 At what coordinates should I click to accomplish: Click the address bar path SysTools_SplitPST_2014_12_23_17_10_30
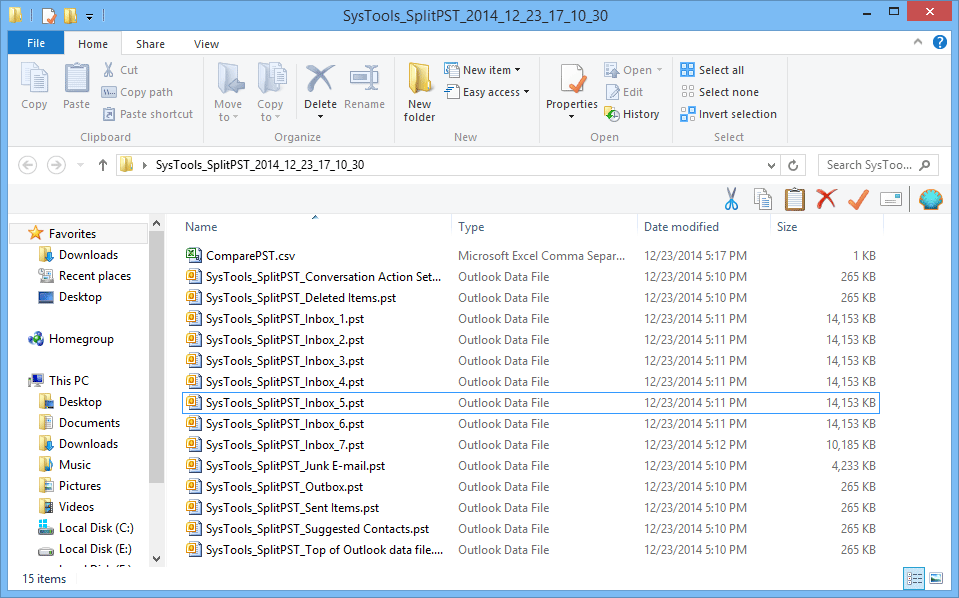click(x=260, y=165)
